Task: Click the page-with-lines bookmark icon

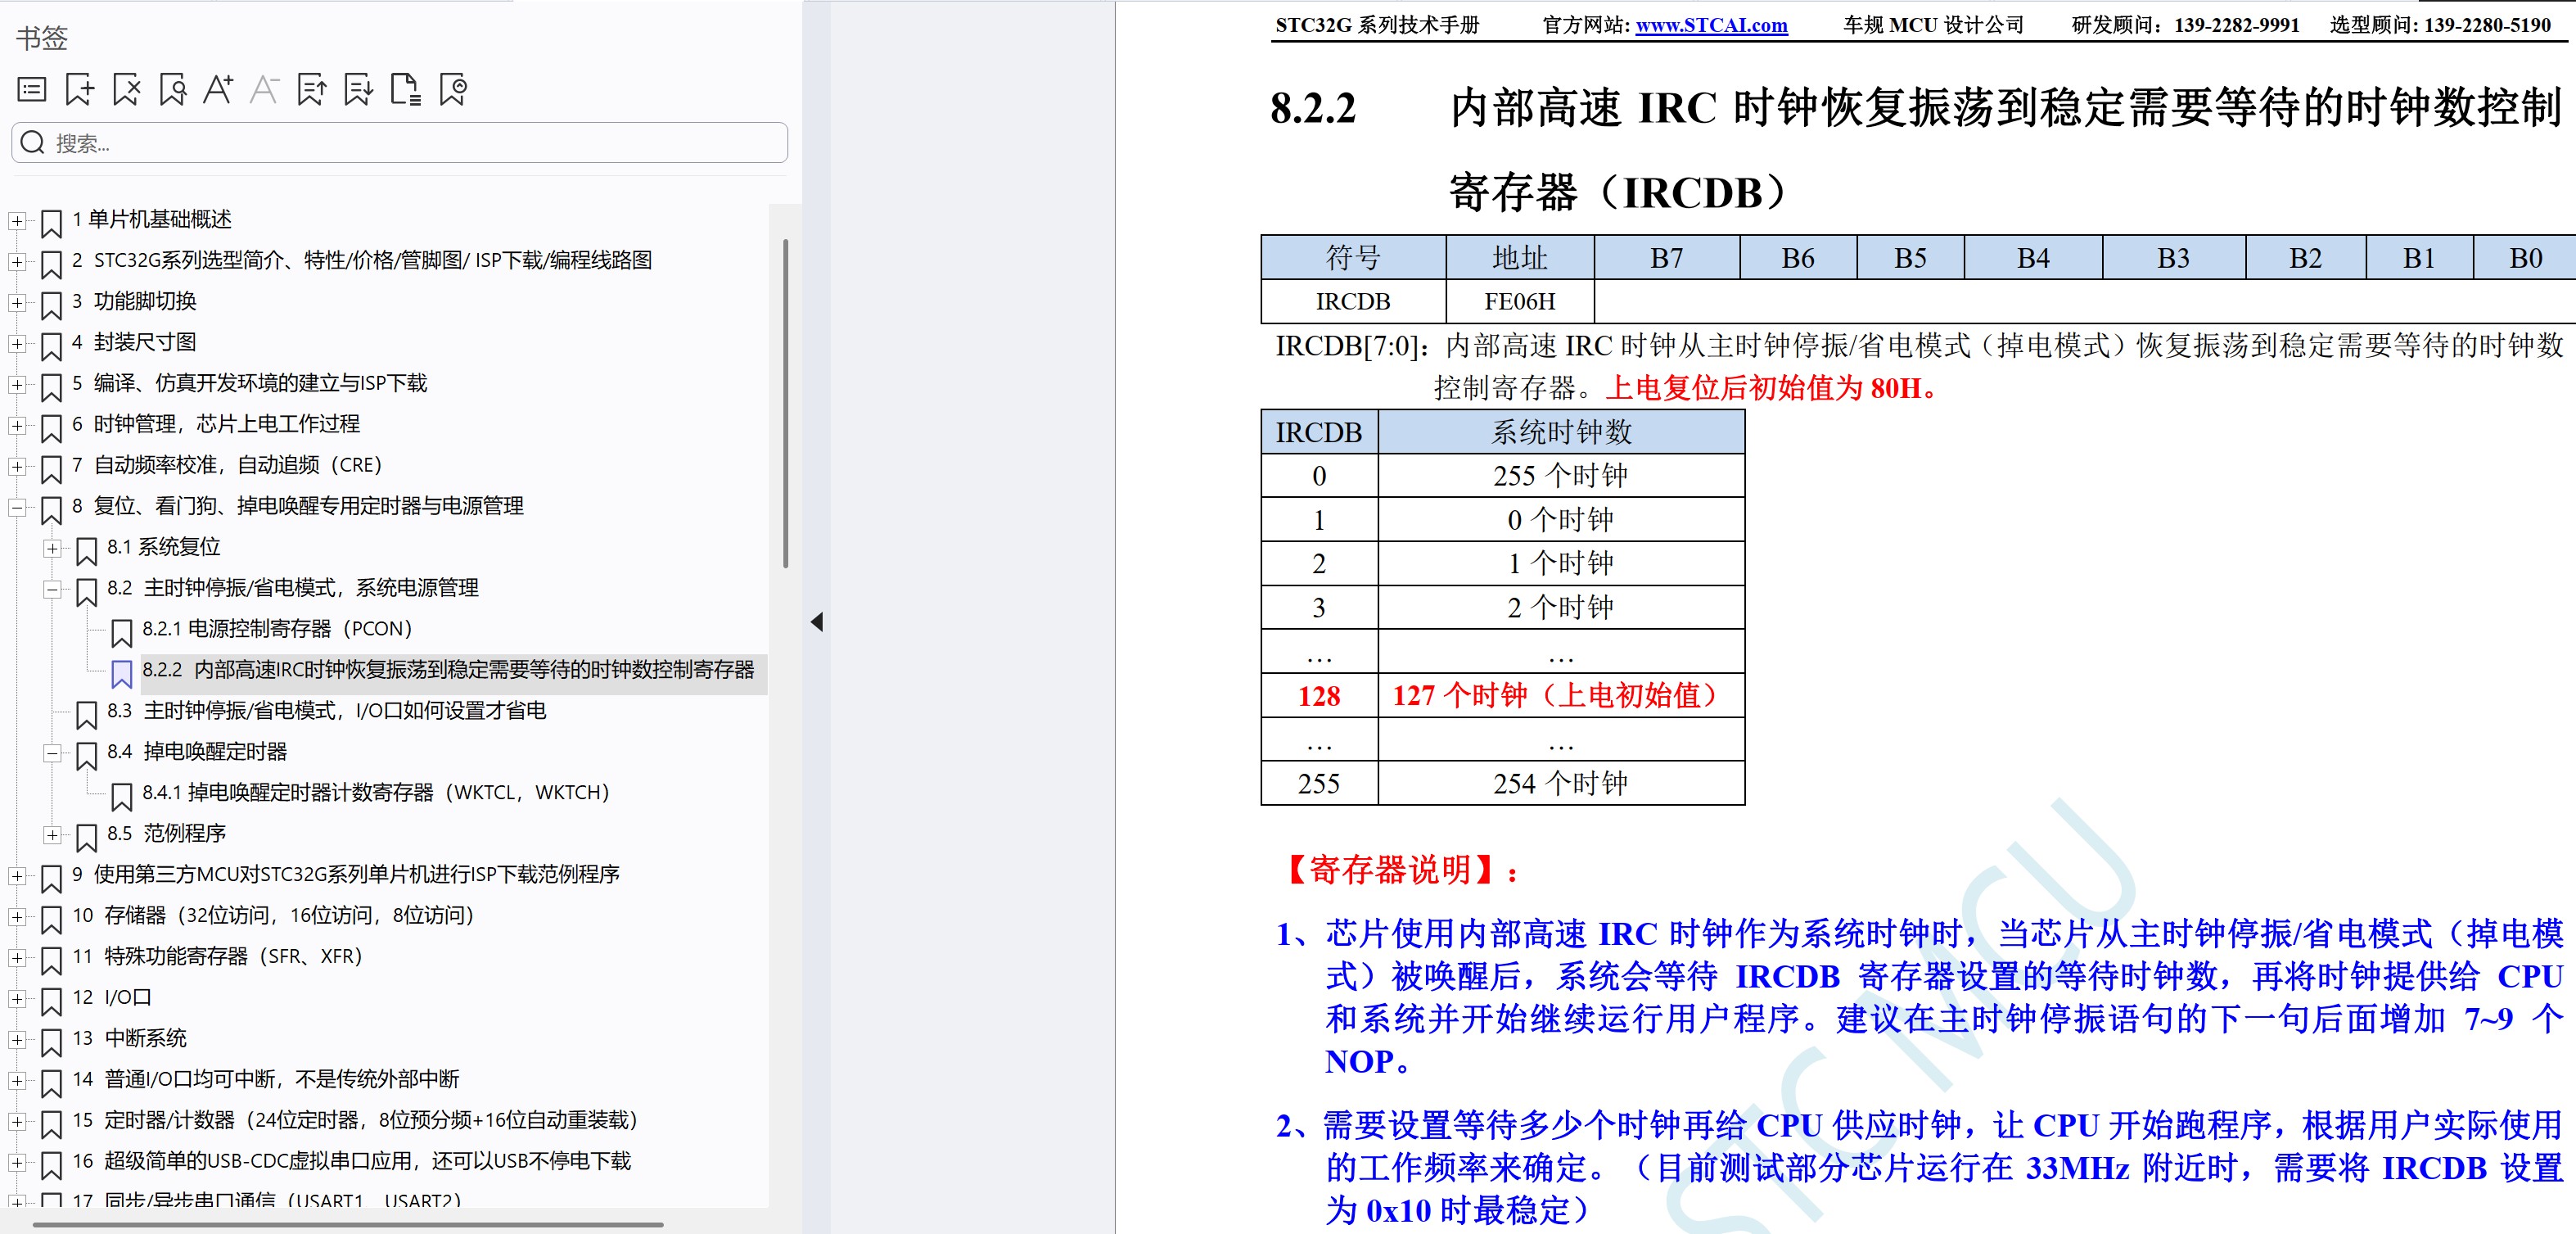Action: pyautogui.click(x=405, y=90)
